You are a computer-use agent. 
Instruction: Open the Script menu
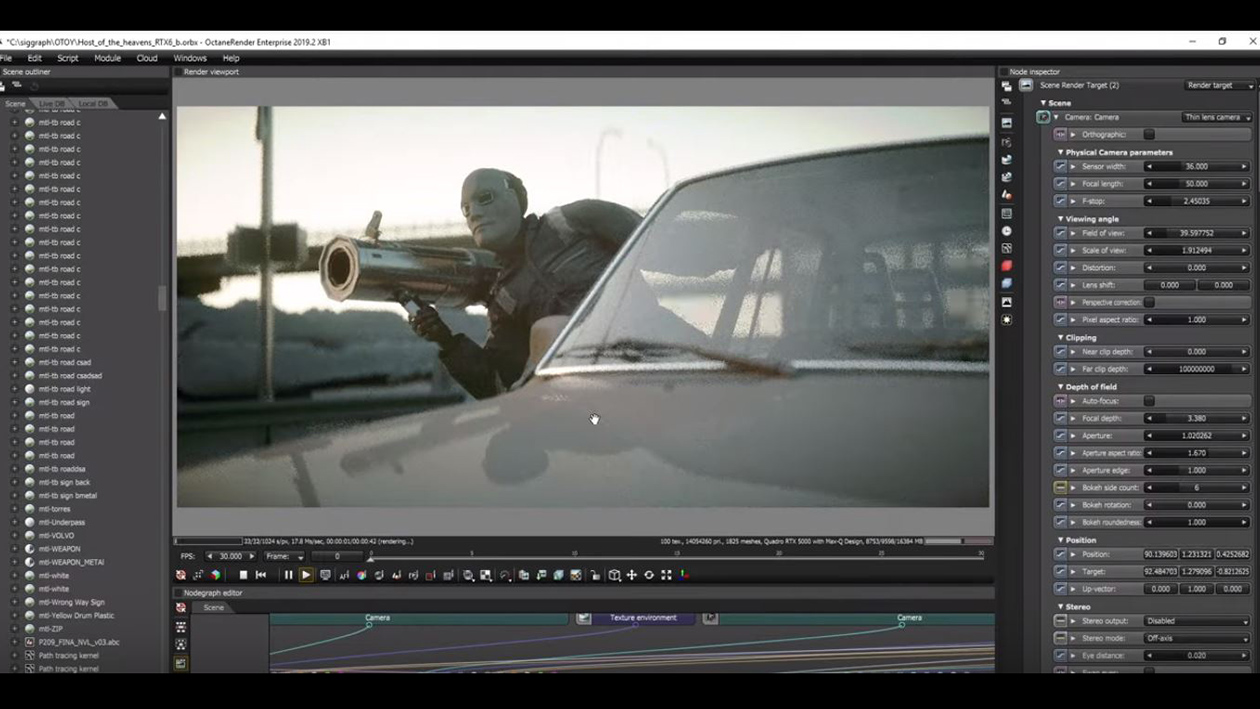click(67, 58)
